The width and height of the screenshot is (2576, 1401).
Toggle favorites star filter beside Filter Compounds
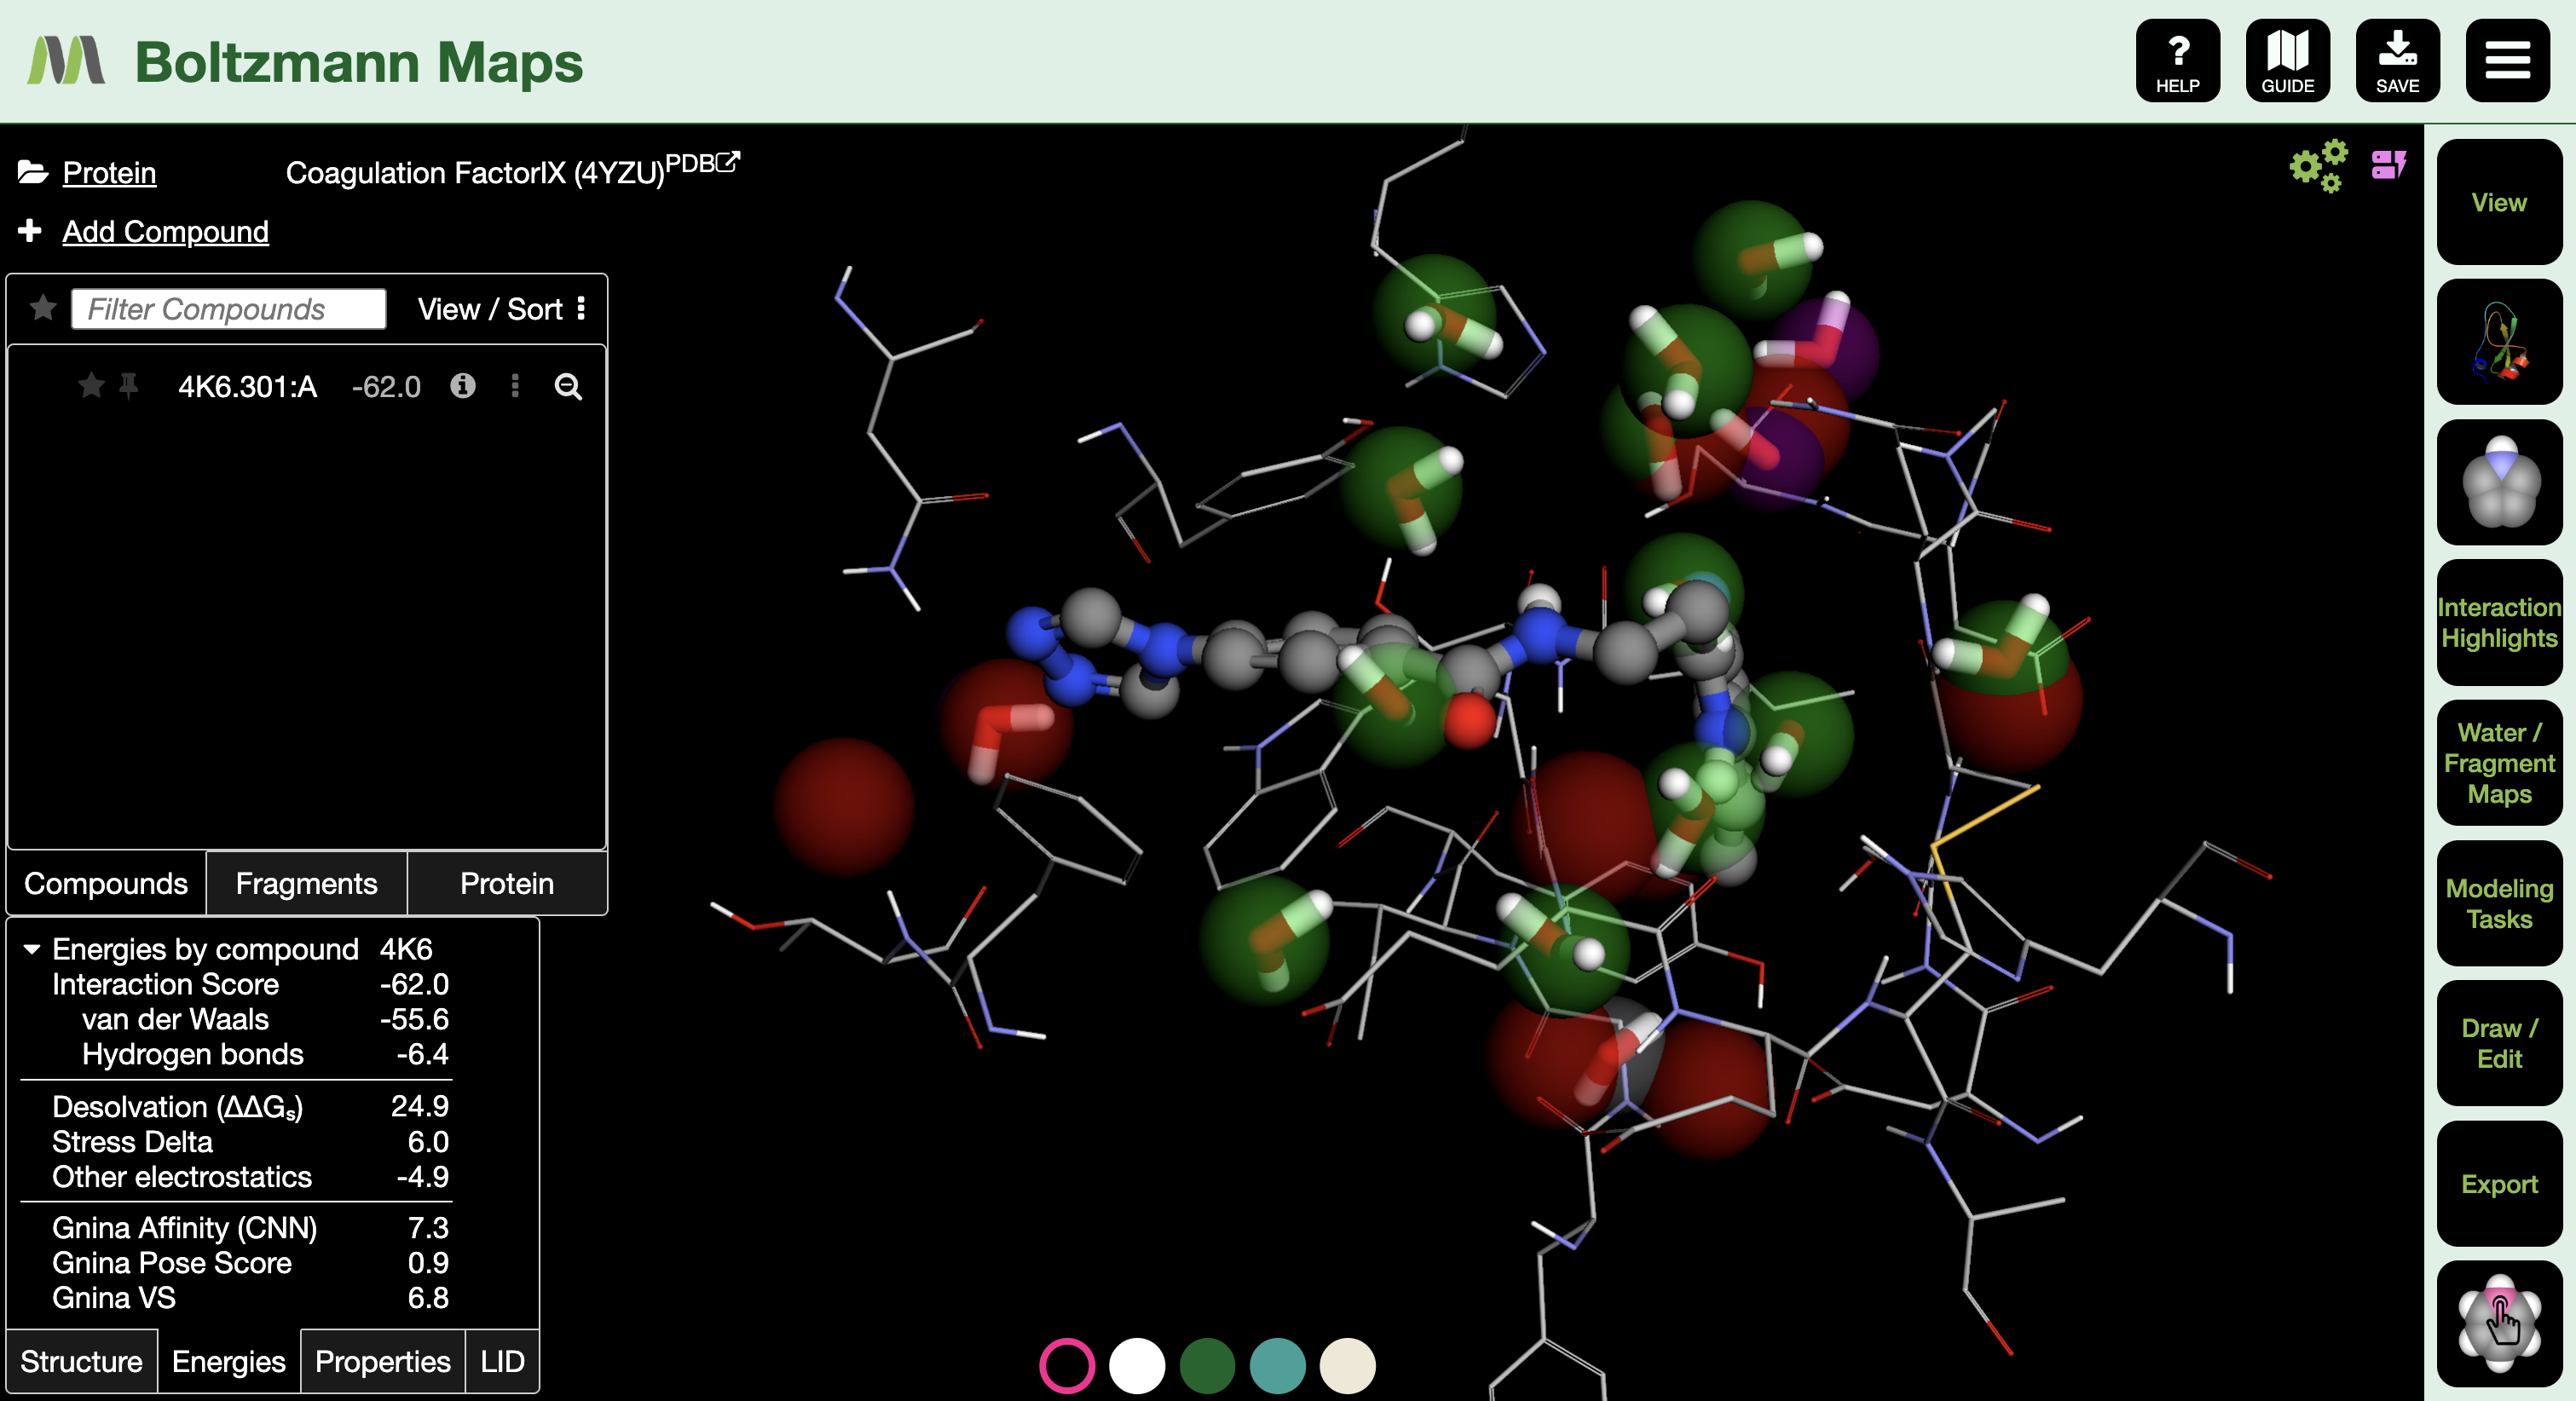coord(42,308)
